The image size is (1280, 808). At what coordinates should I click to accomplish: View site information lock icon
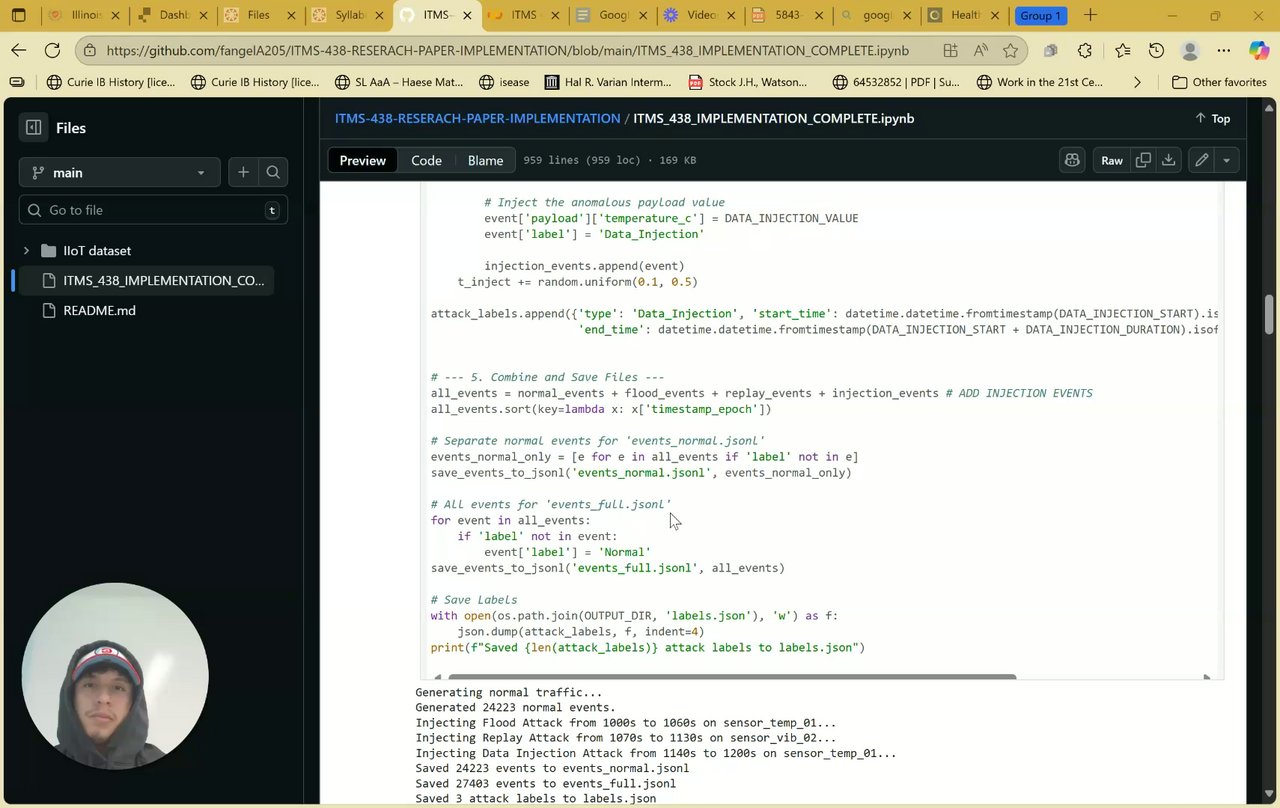point(90,50)
